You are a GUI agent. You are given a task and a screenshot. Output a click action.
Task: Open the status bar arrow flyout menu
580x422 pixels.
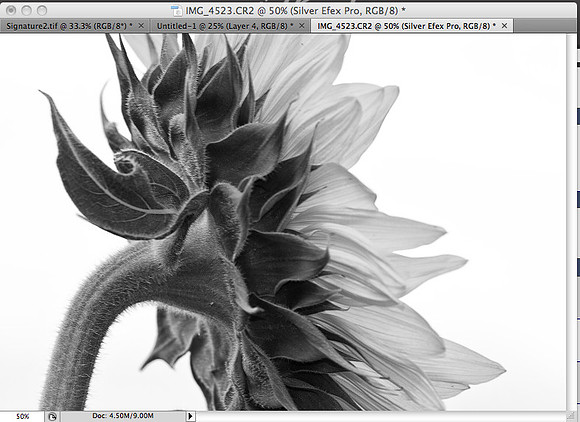(x=190, y=416)
